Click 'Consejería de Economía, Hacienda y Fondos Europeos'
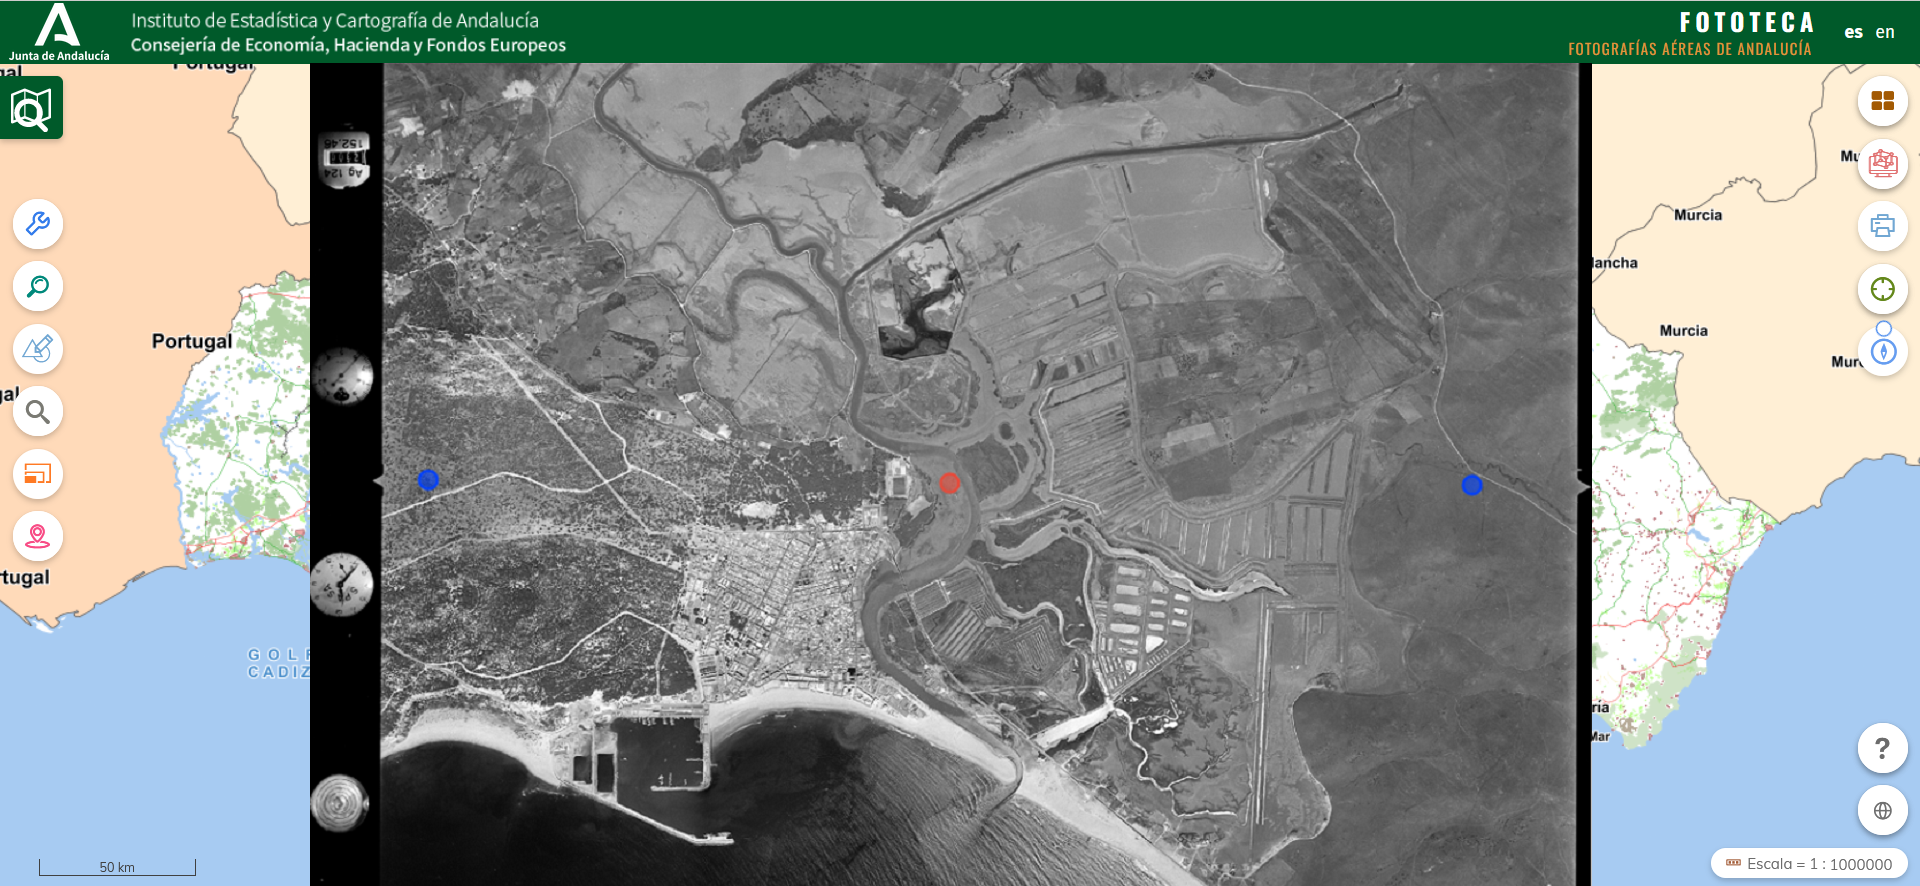Image resolution: width=1920 pixels, height=886 pixels. point(348,45)
